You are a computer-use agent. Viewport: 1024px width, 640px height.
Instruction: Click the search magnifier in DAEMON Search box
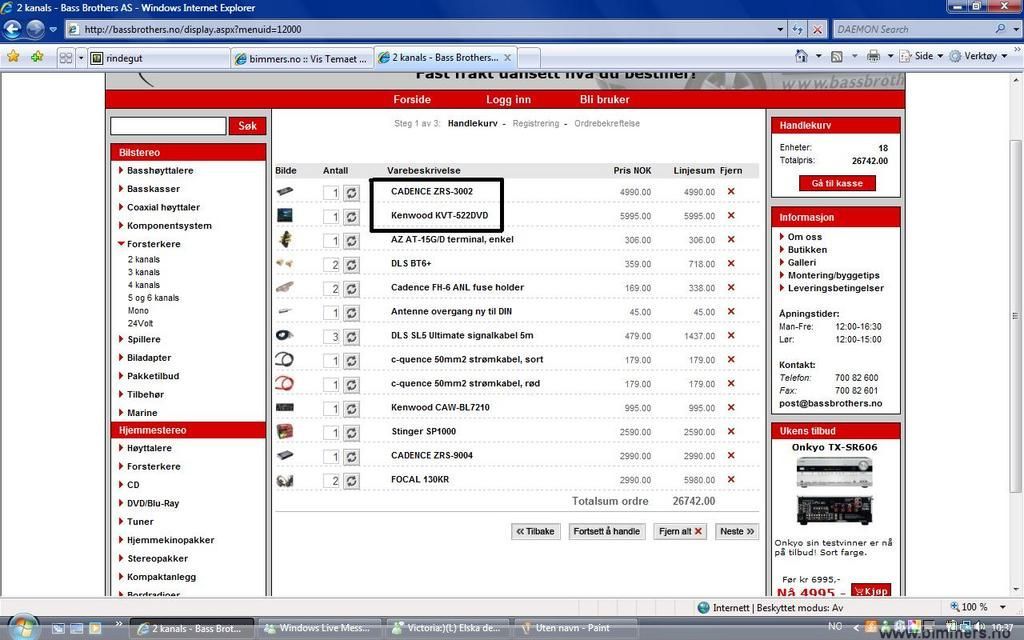999,29
